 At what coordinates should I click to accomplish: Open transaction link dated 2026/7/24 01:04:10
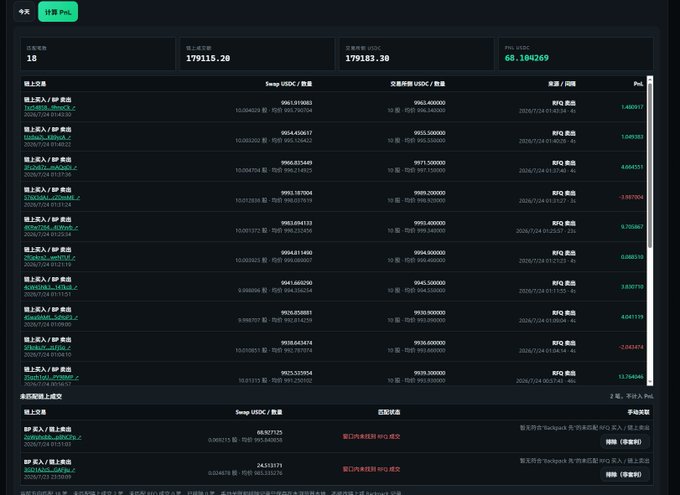click(47, 347)
